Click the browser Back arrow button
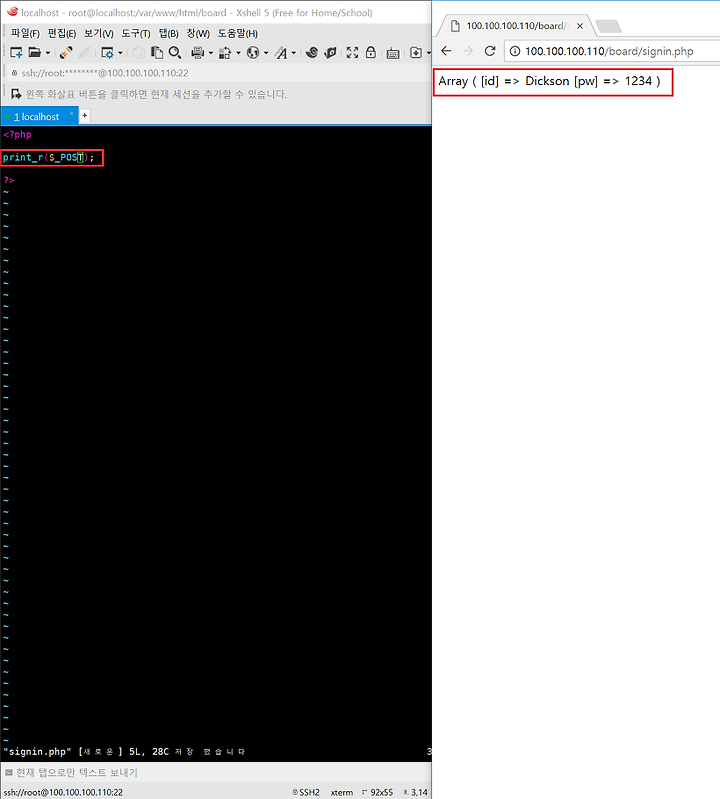 pyautogui.click(x=446, y=51)
